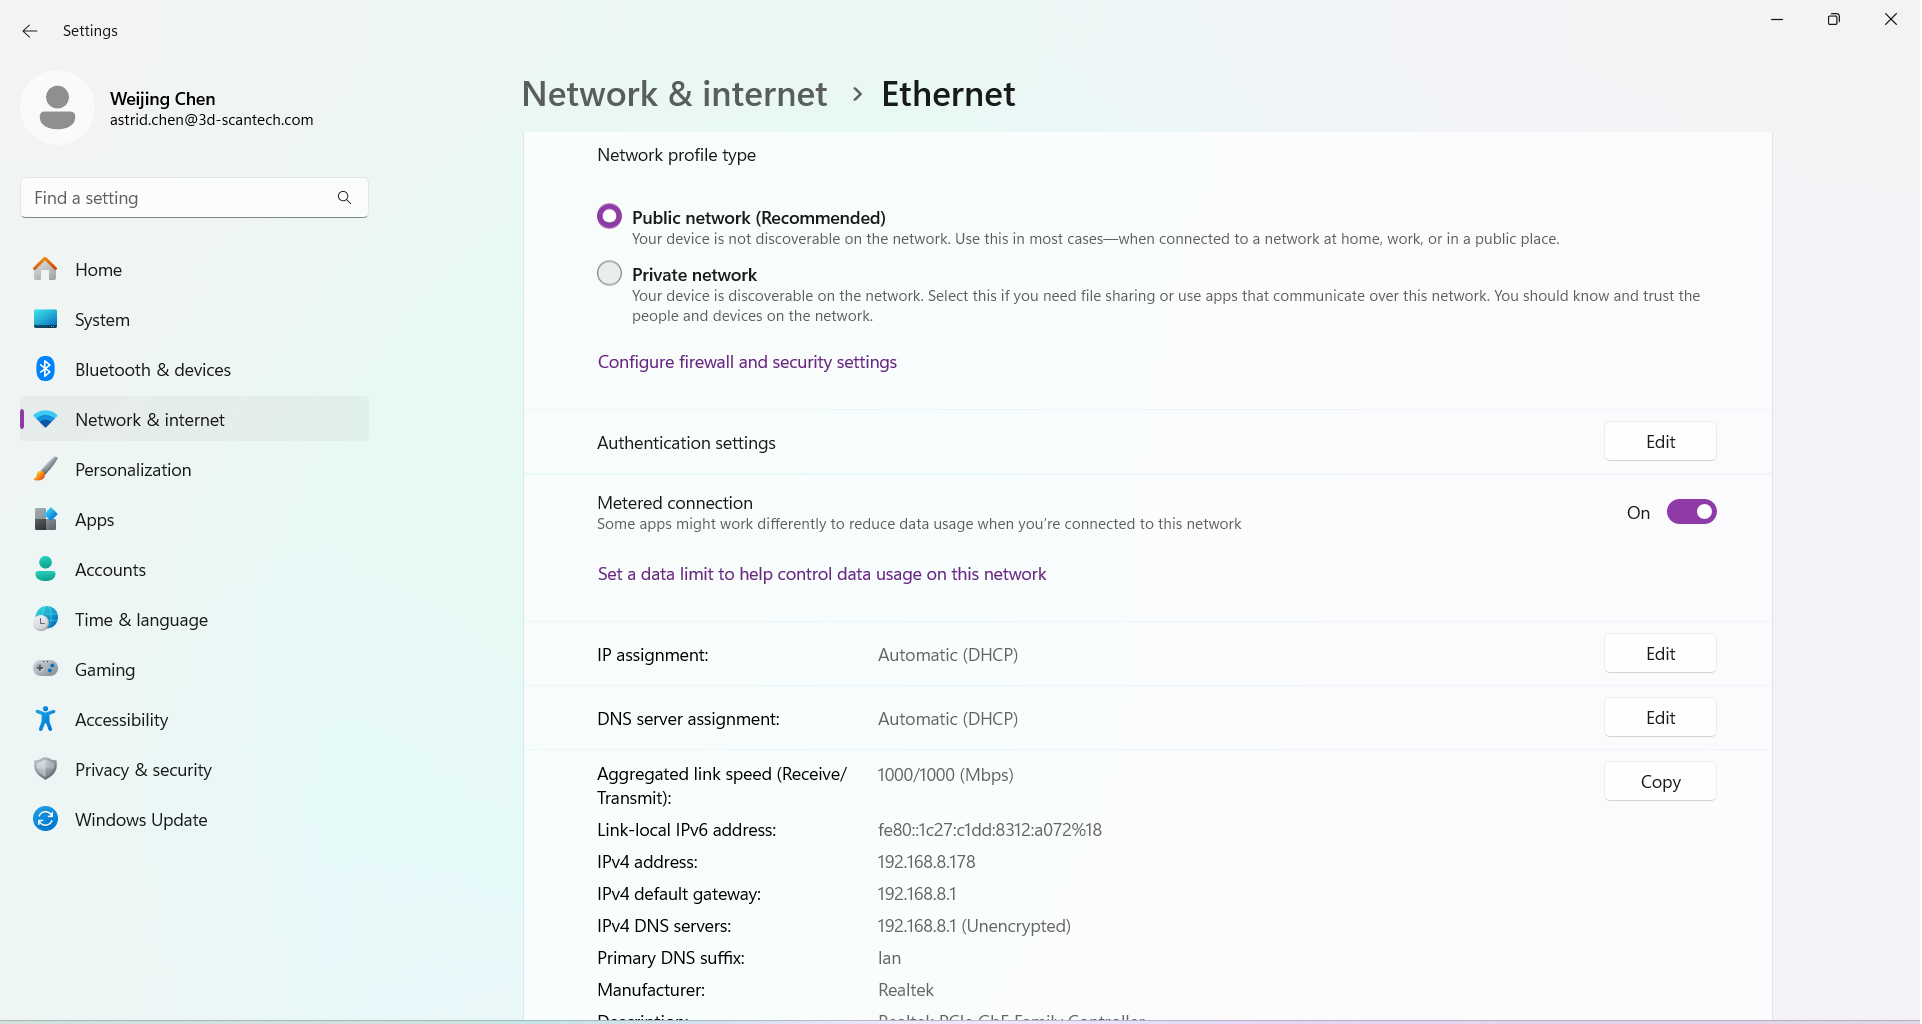The image size is (1922, 1024).
Task: Select Private network radio button
Action: tap(609, 273)
